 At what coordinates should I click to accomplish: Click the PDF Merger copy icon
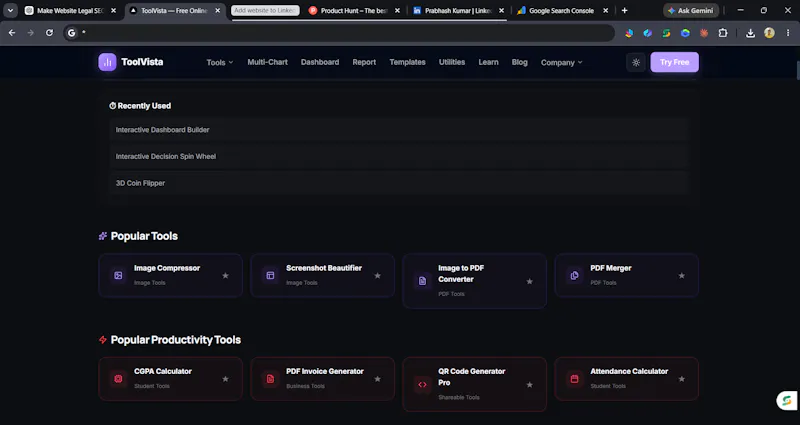pos(574,276)
